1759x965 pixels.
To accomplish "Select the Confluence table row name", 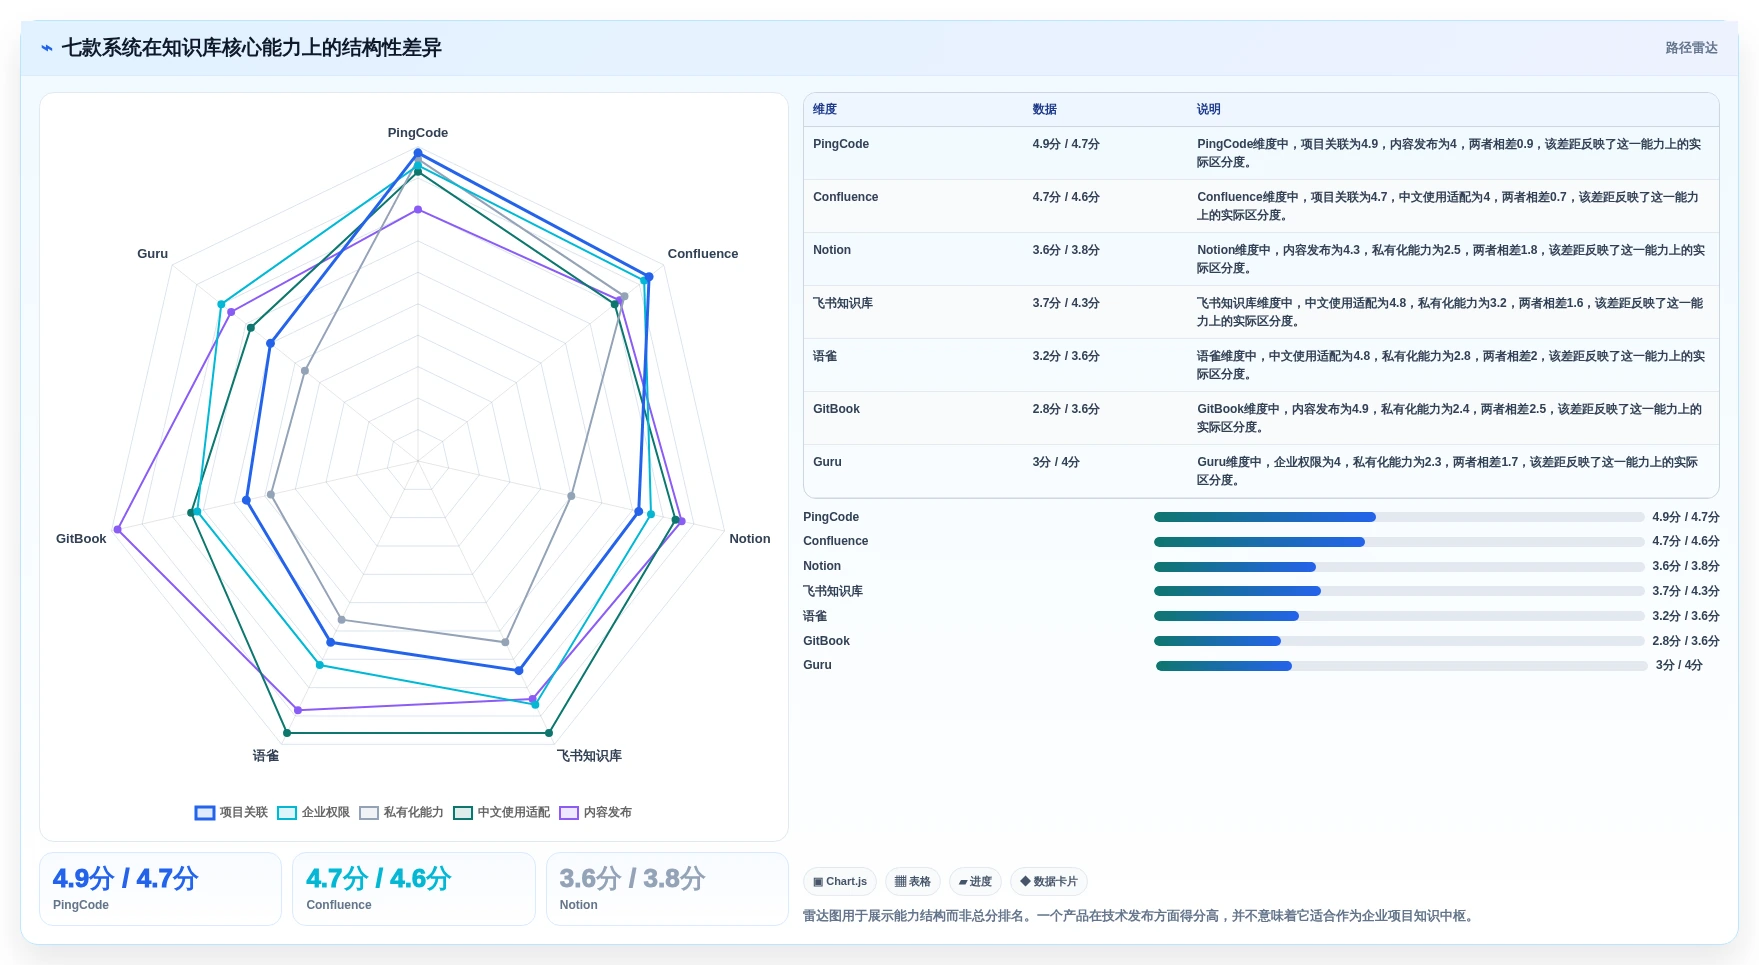I will [x=845, y=197].
